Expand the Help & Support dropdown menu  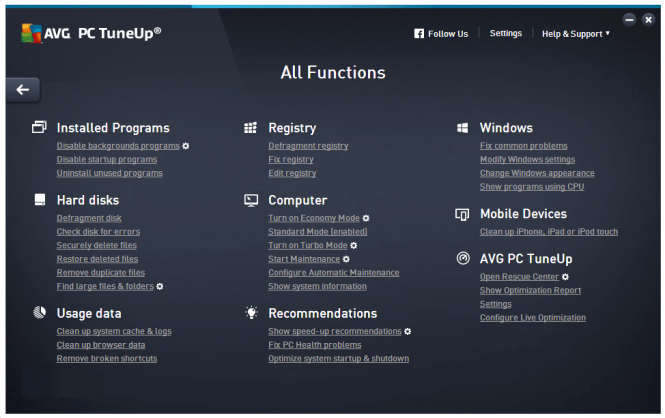pyautogui.click(x=576, y=34)
